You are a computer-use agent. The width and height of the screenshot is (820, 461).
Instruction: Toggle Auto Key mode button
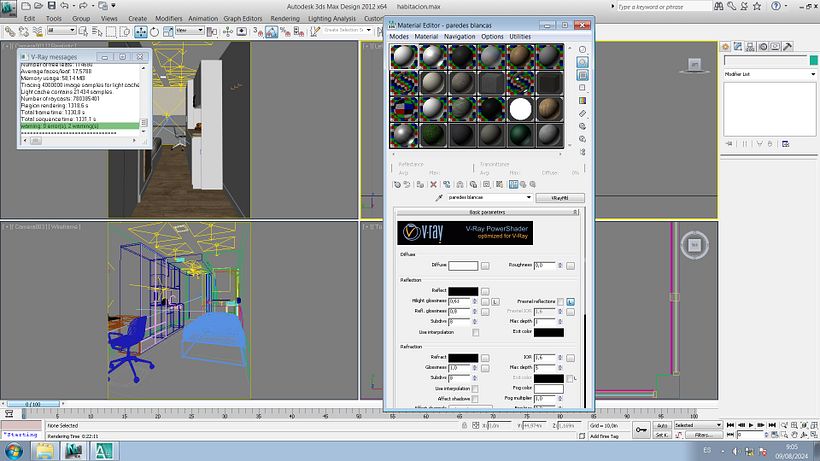[662, 425]
